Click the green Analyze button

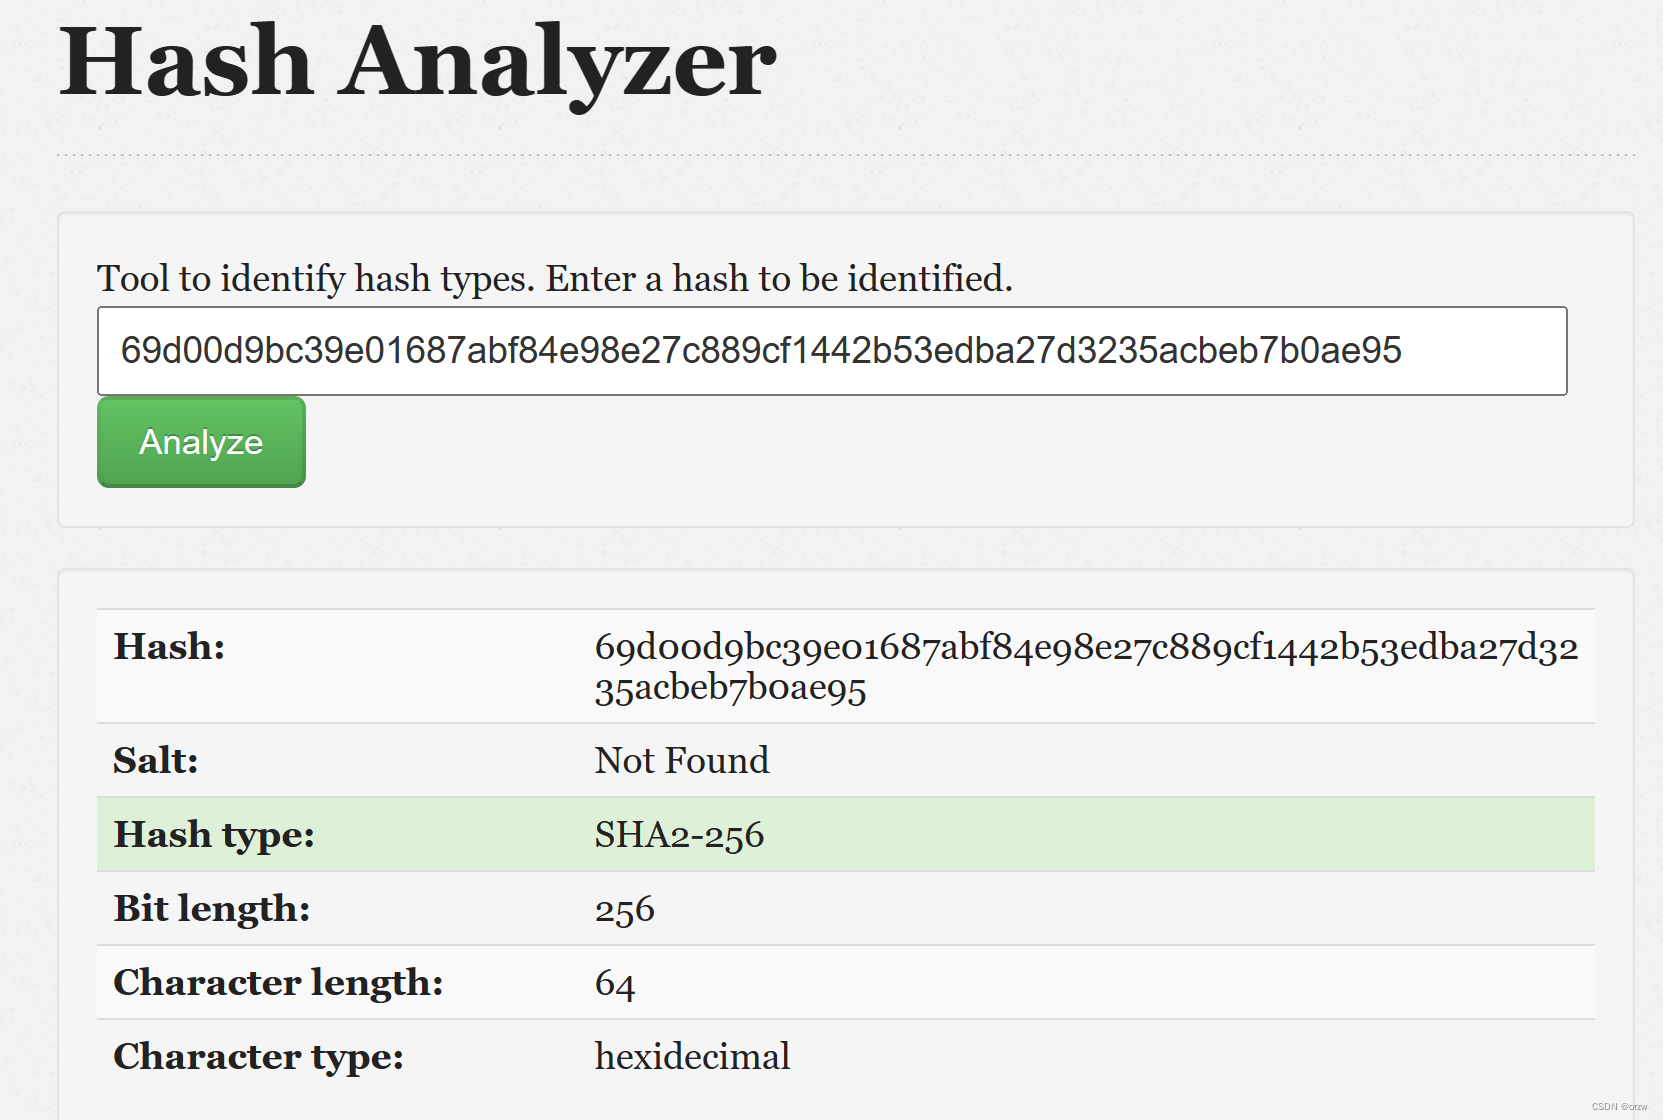[201, 442]
